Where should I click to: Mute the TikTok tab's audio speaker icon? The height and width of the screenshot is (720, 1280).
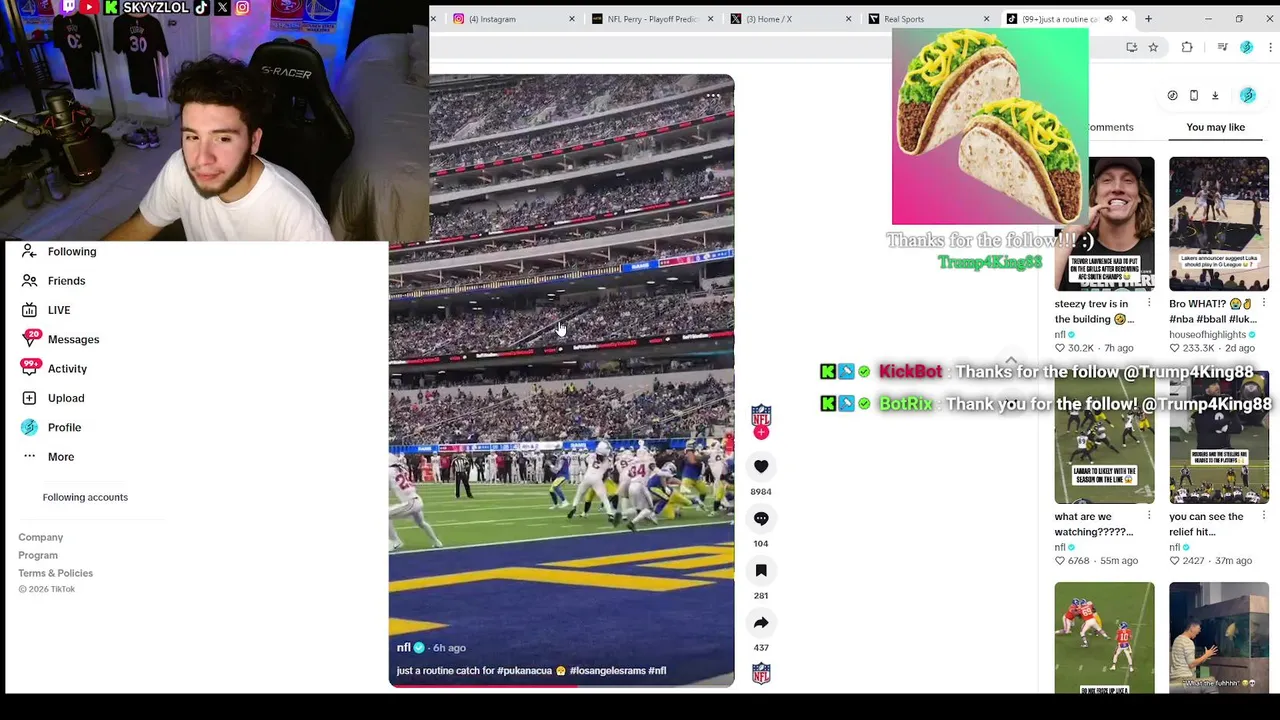[x=1108, y=19]
